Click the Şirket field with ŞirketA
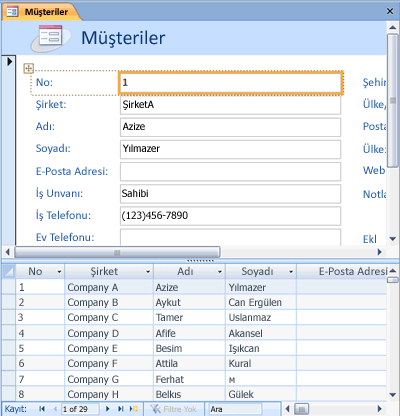The image size is (400, 416). click(230, 105)
